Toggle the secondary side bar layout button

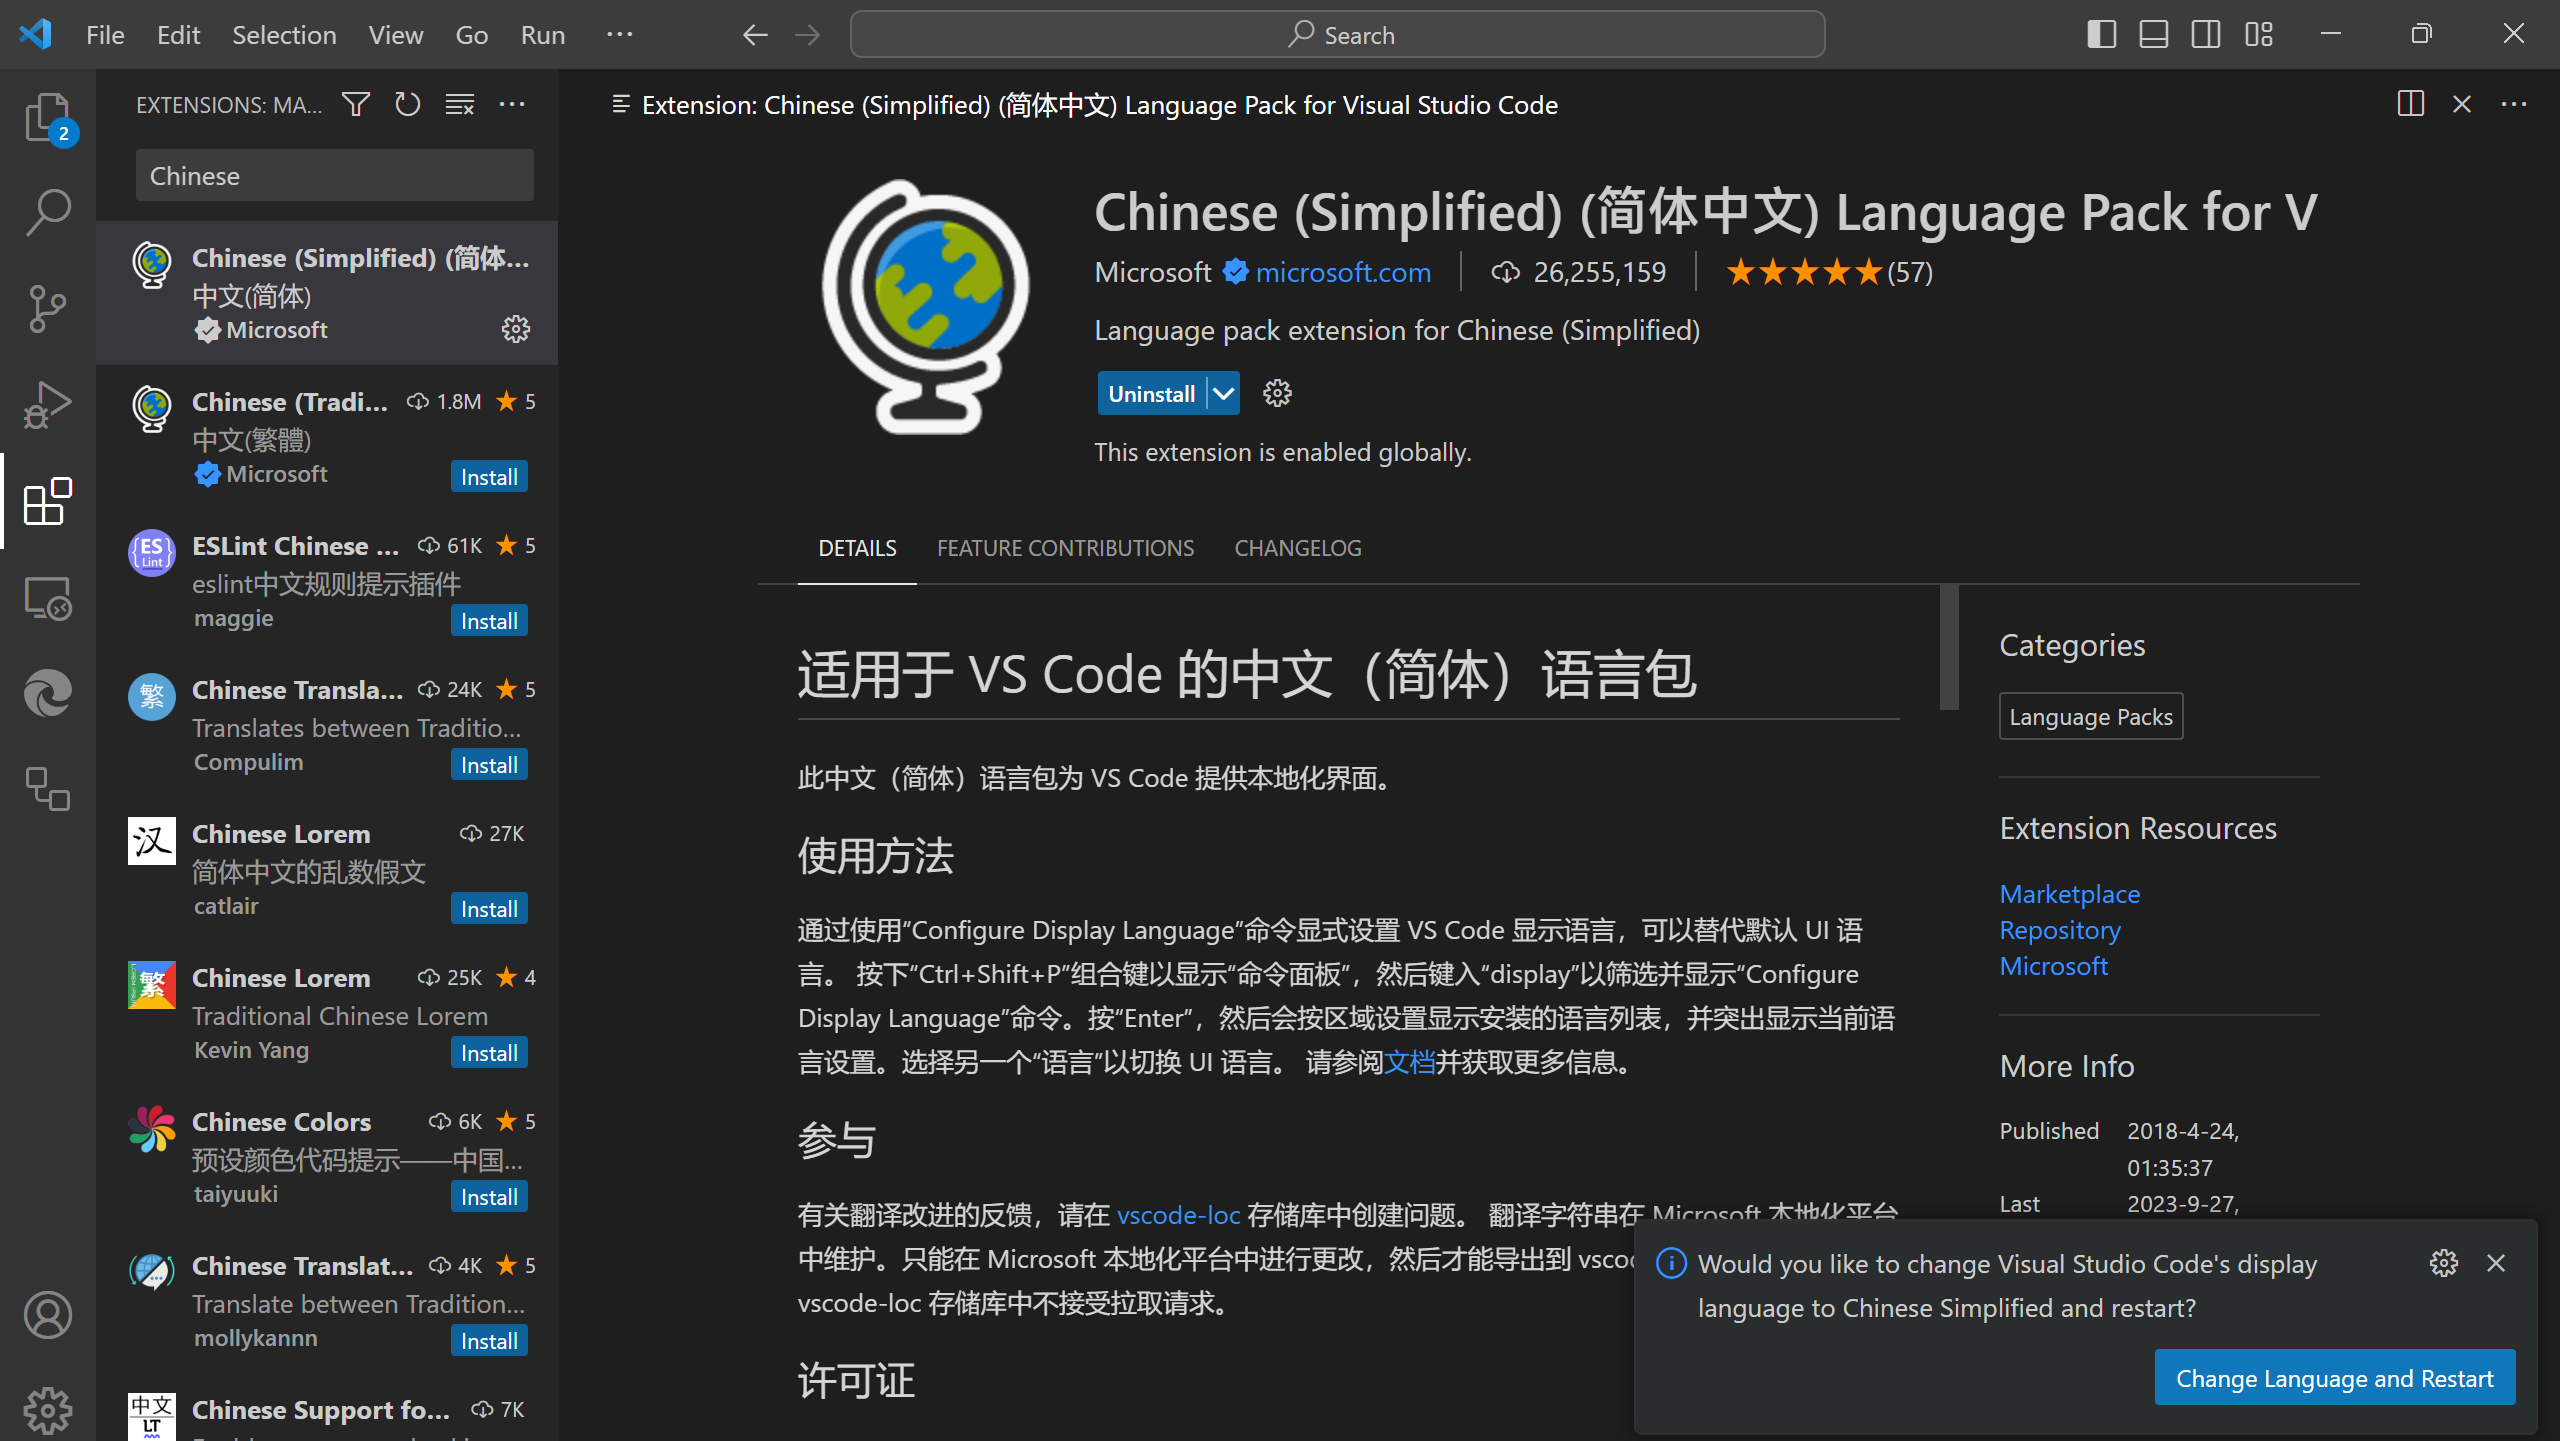pyautogui.click(x=2205, y=35)
